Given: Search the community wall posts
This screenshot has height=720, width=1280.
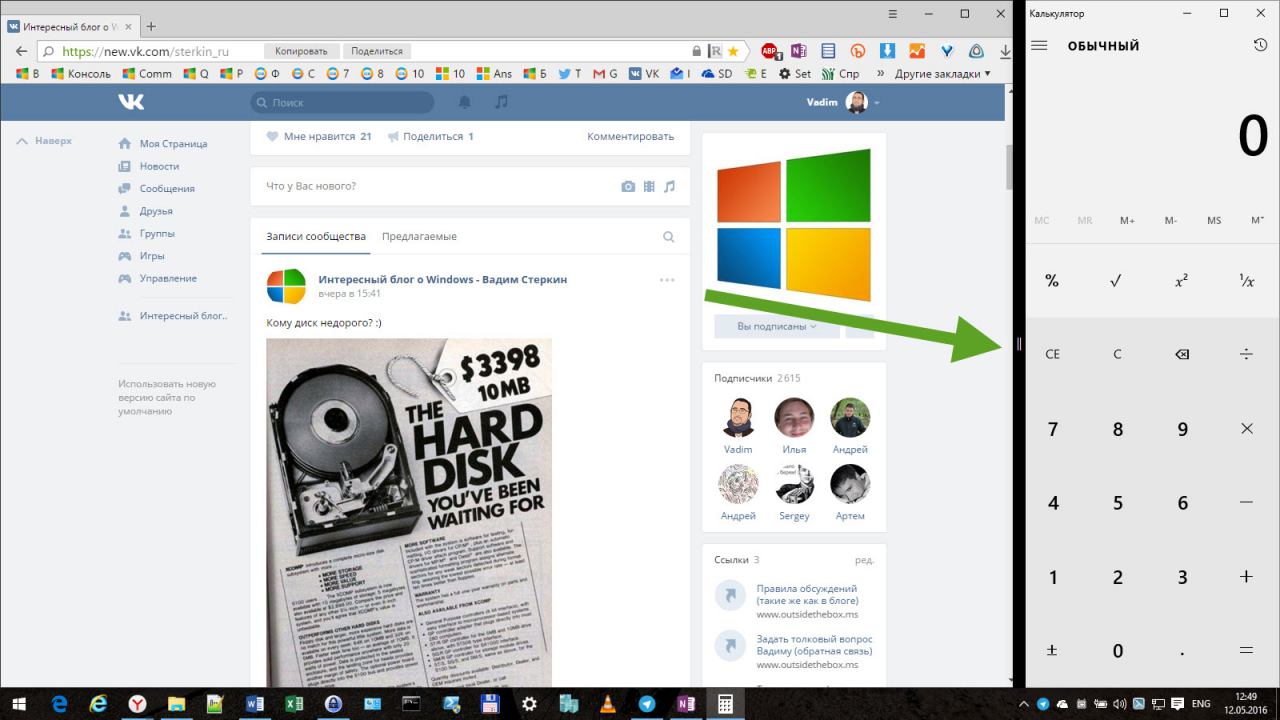Looking at the screenshot, I should tap(669, 237).
